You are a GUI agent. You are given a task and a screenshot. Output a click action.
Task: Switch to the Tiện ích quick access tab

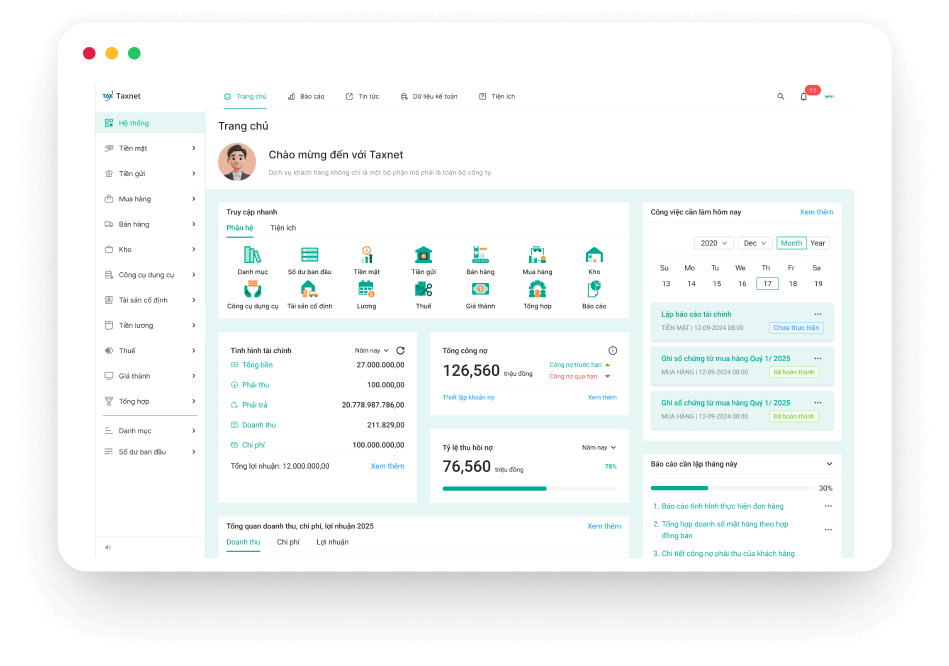pyautogui.click(x=283, y=228)
